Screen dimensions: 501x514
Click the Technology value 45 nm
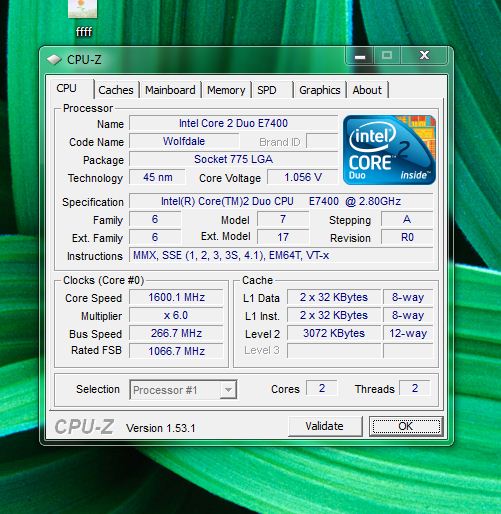click(x=157, y=177)
